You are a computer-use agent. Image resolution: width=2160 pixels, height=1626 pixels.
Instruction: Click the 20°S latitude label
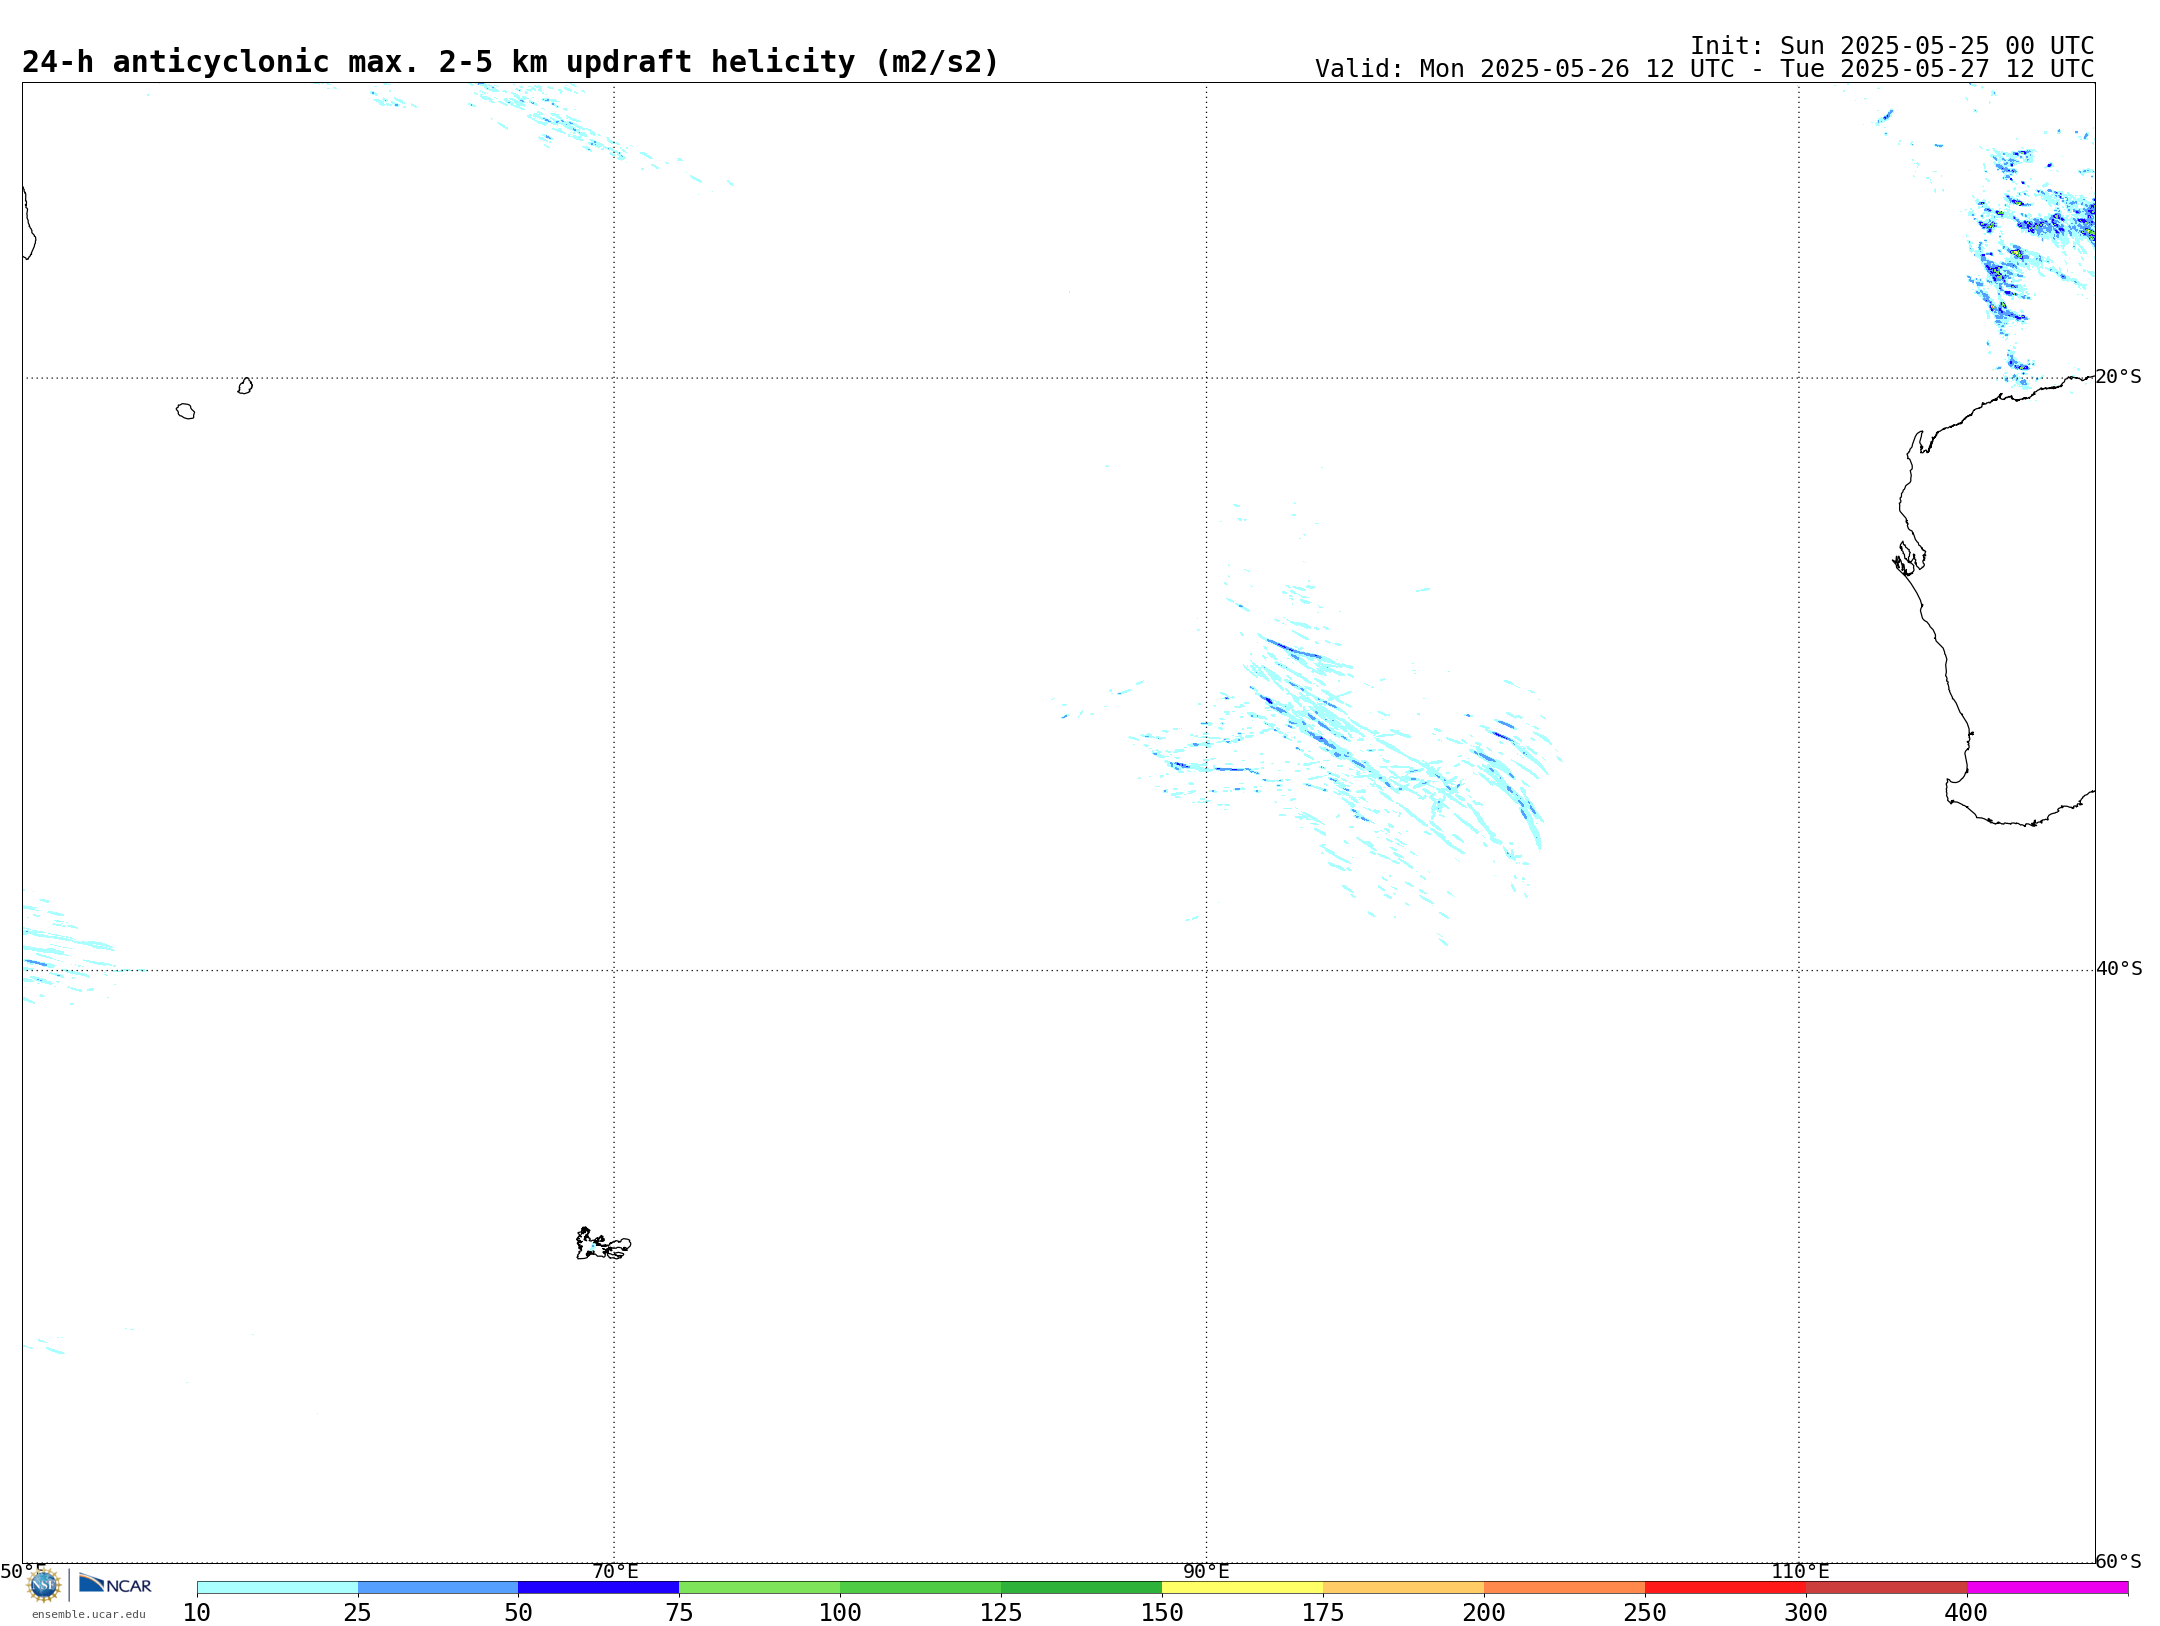(2118, 377)
